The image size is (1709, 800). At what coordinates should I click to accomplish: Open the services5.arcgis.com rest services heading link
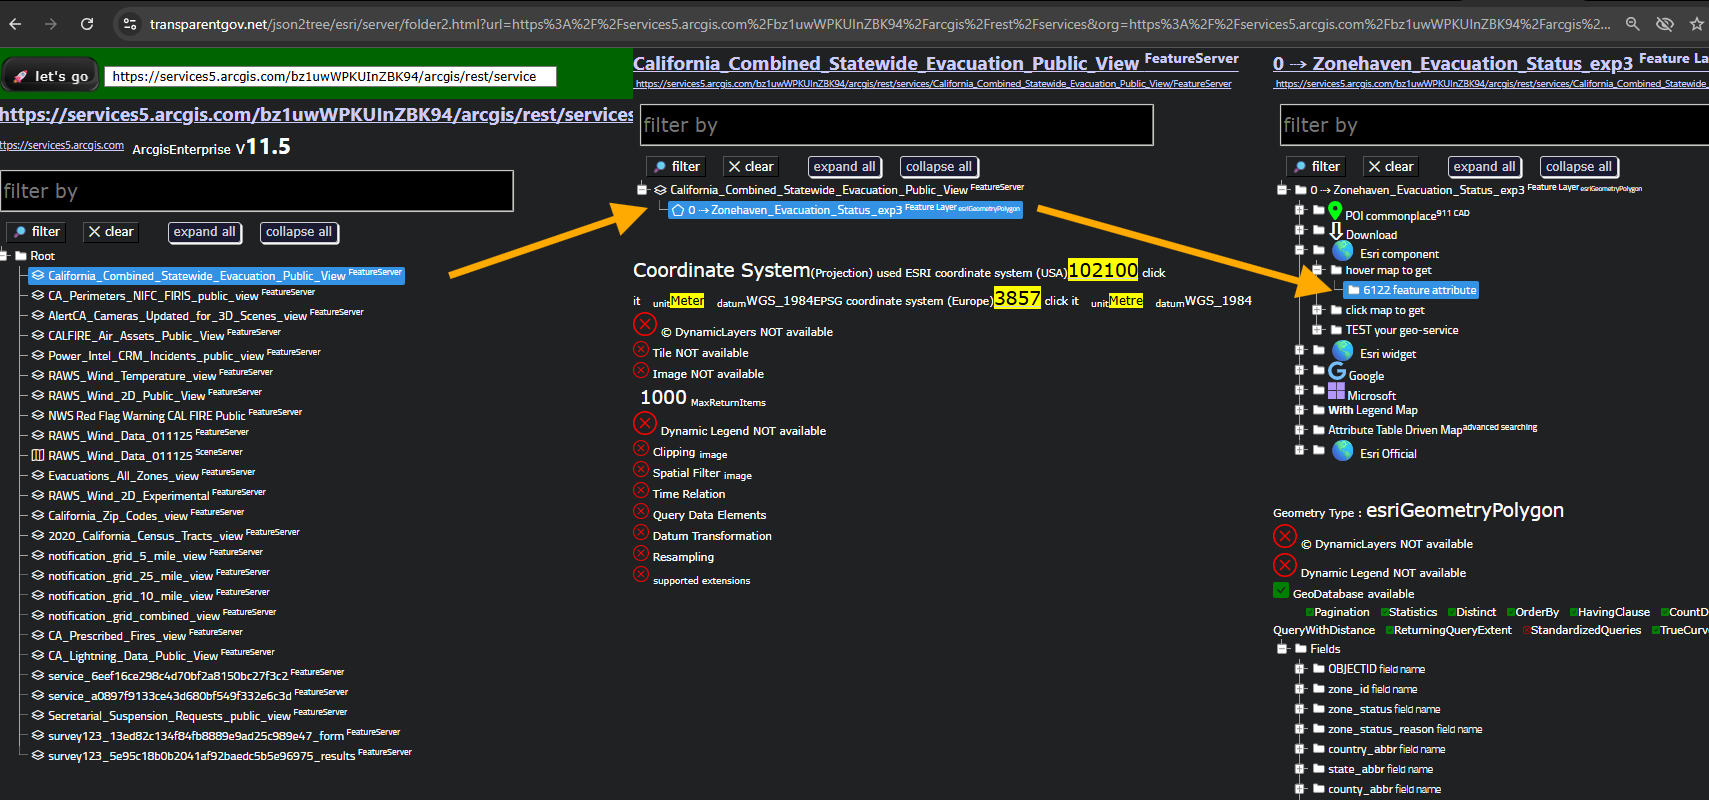(x=316, y=115)
